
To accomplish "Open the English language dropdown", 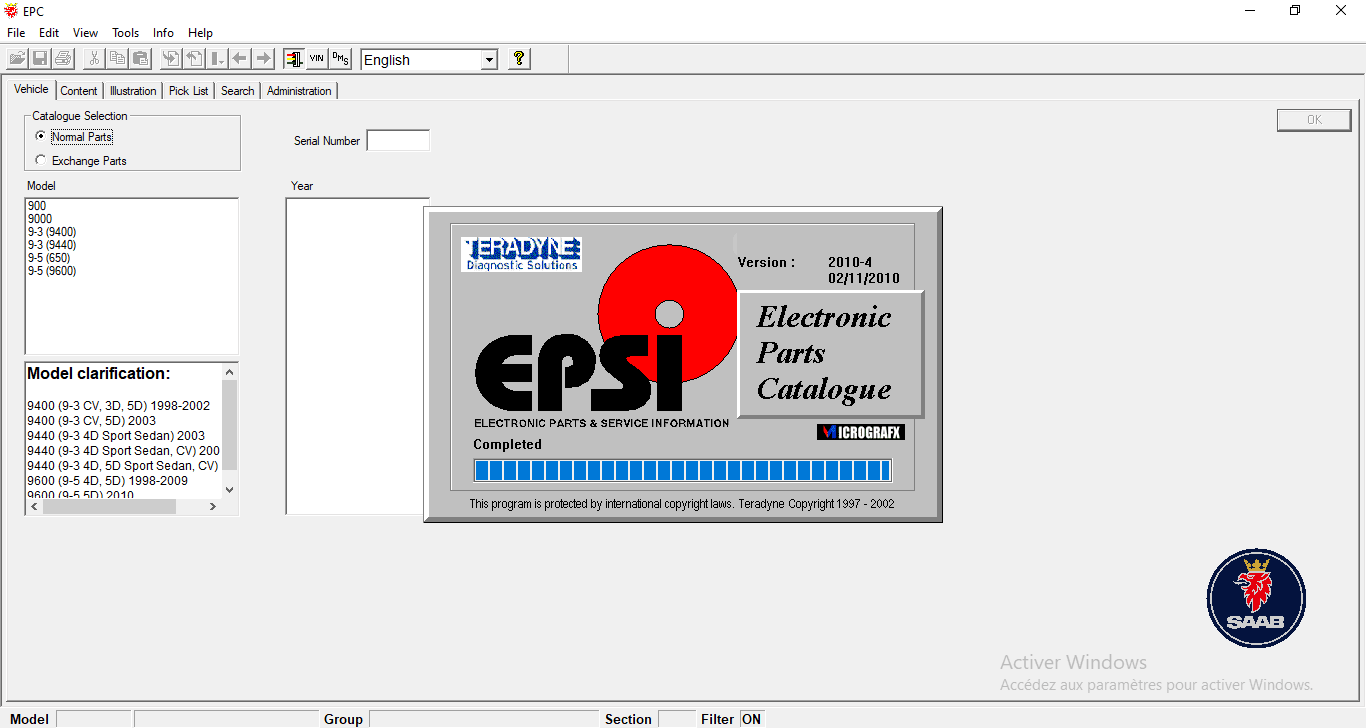I will click(x=490, y=59).
